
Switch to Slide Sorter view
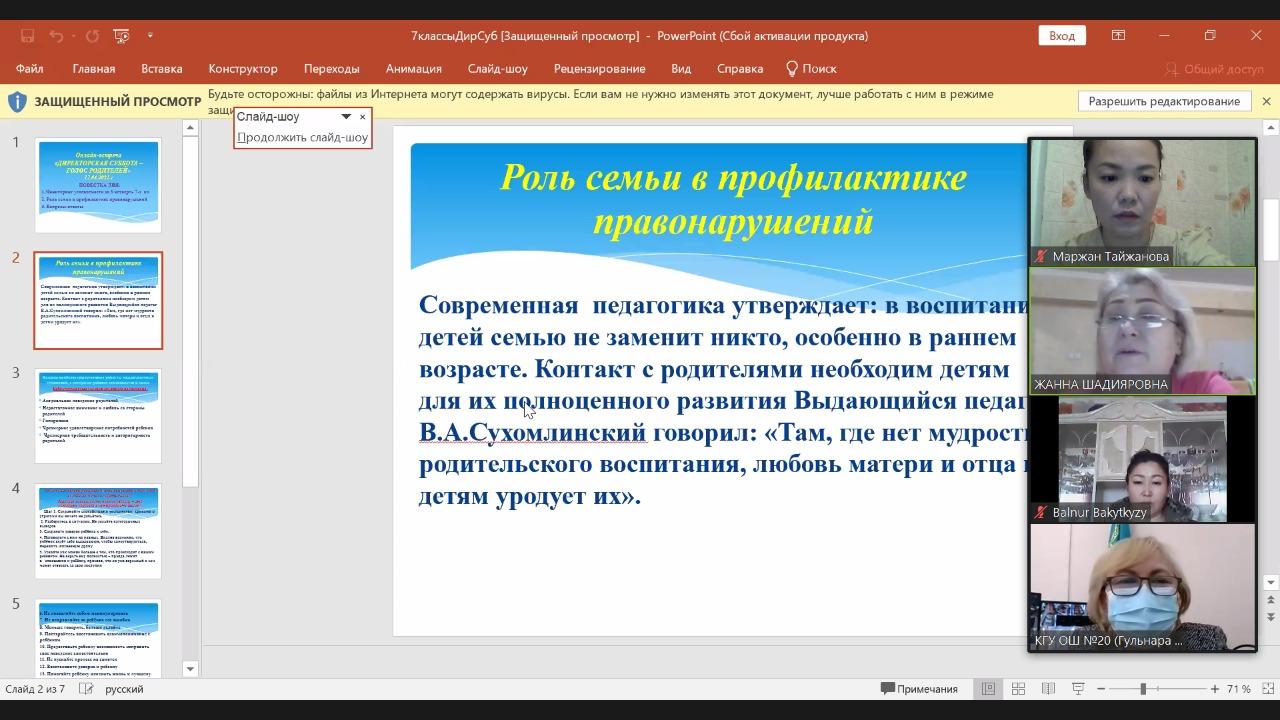[x=1018, y=689]
